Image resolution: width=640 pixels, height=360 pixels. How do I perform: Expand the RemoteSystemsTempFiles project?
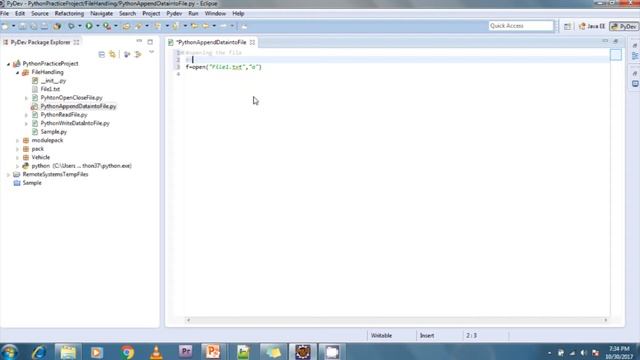(8, 174)
